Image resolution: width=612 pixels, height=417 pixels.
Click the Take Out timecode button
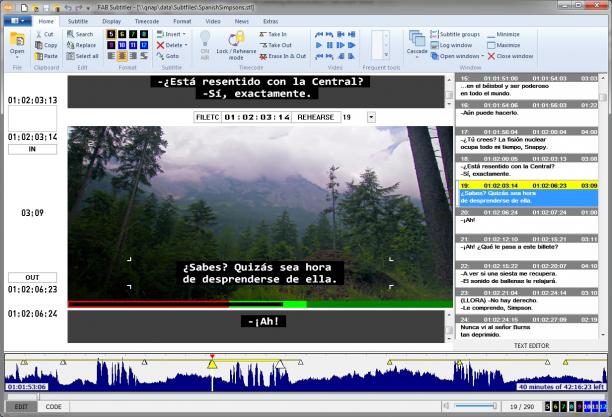click(276, 45)
